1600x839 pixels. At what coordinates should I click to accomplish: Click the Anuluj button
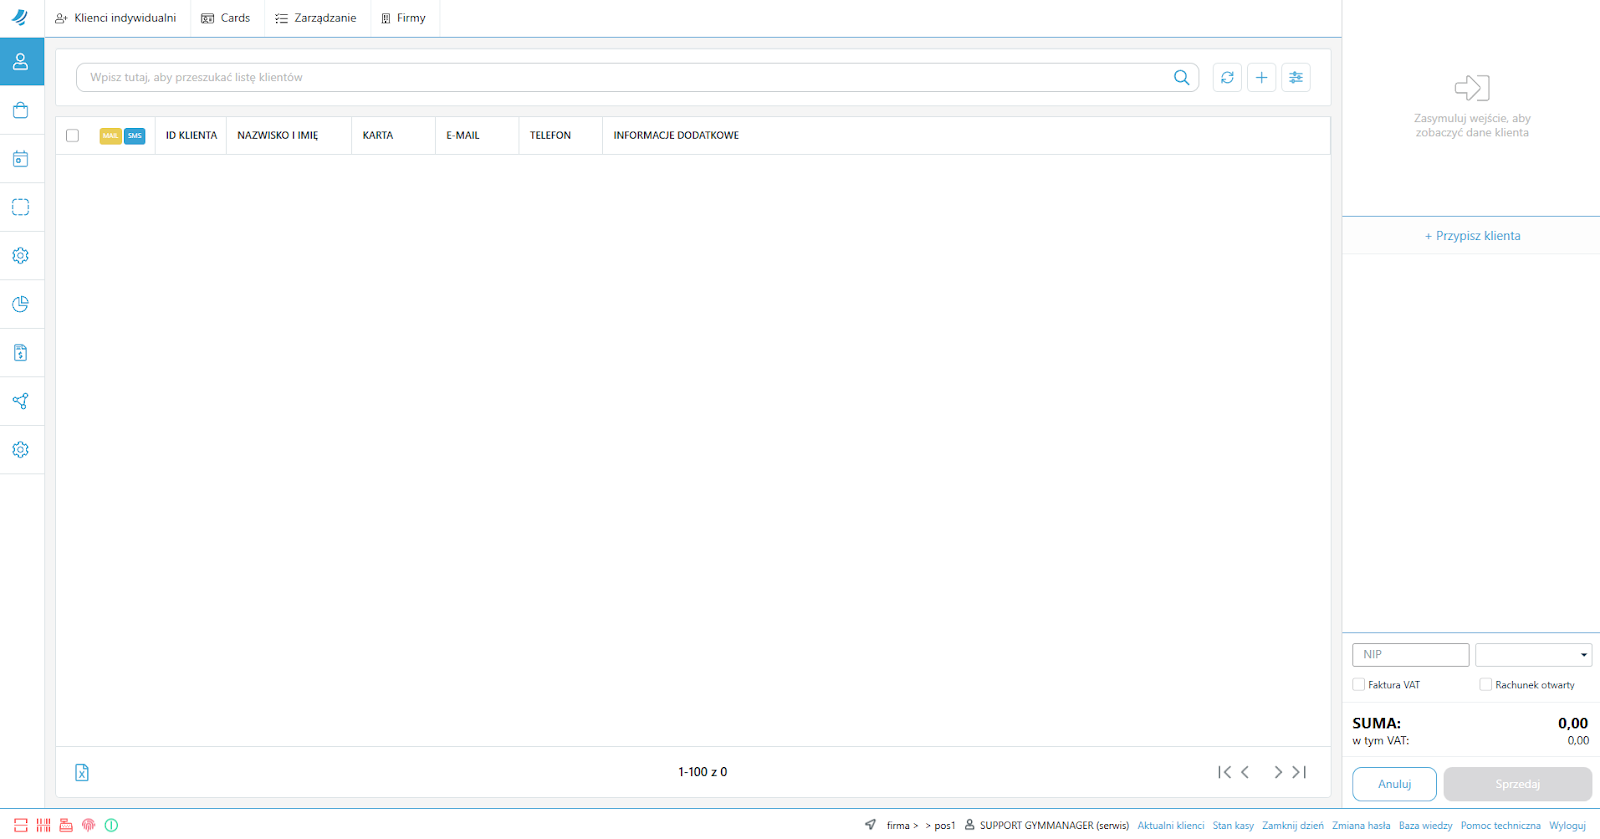pyautogui.click(x=1394, y=784)
